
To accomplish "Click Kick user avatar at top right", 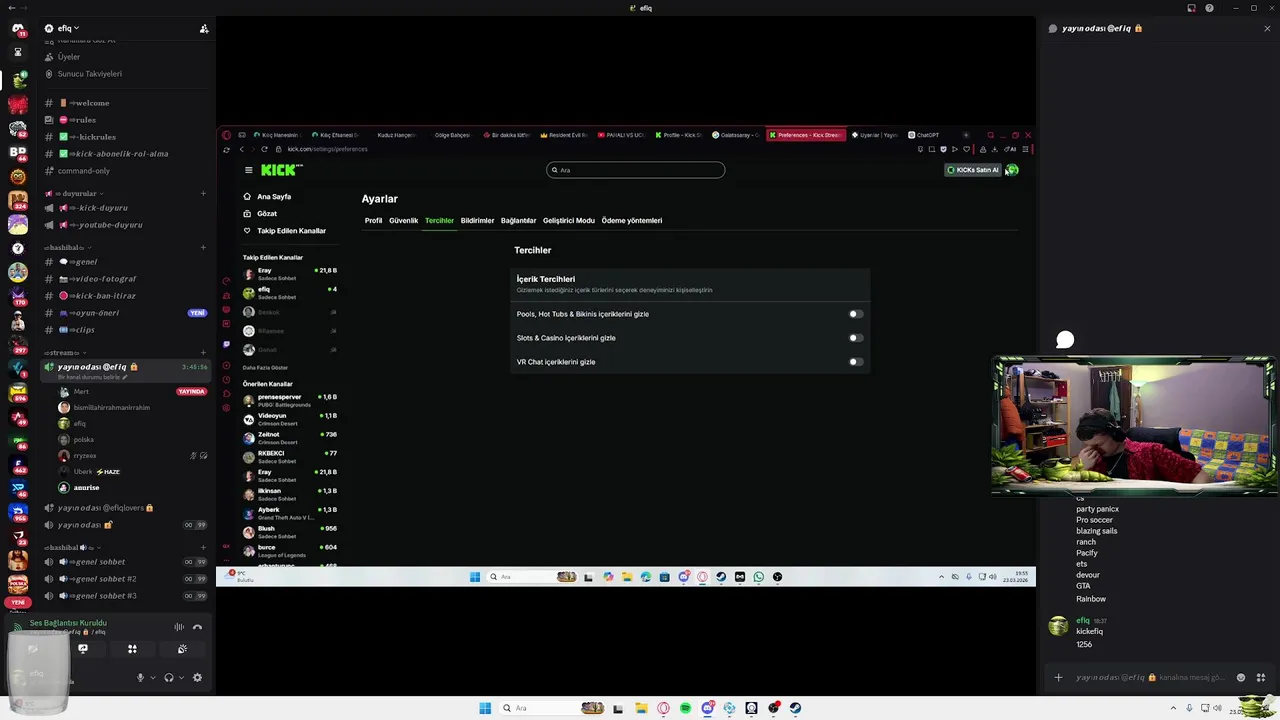I will click(1012, 170).
